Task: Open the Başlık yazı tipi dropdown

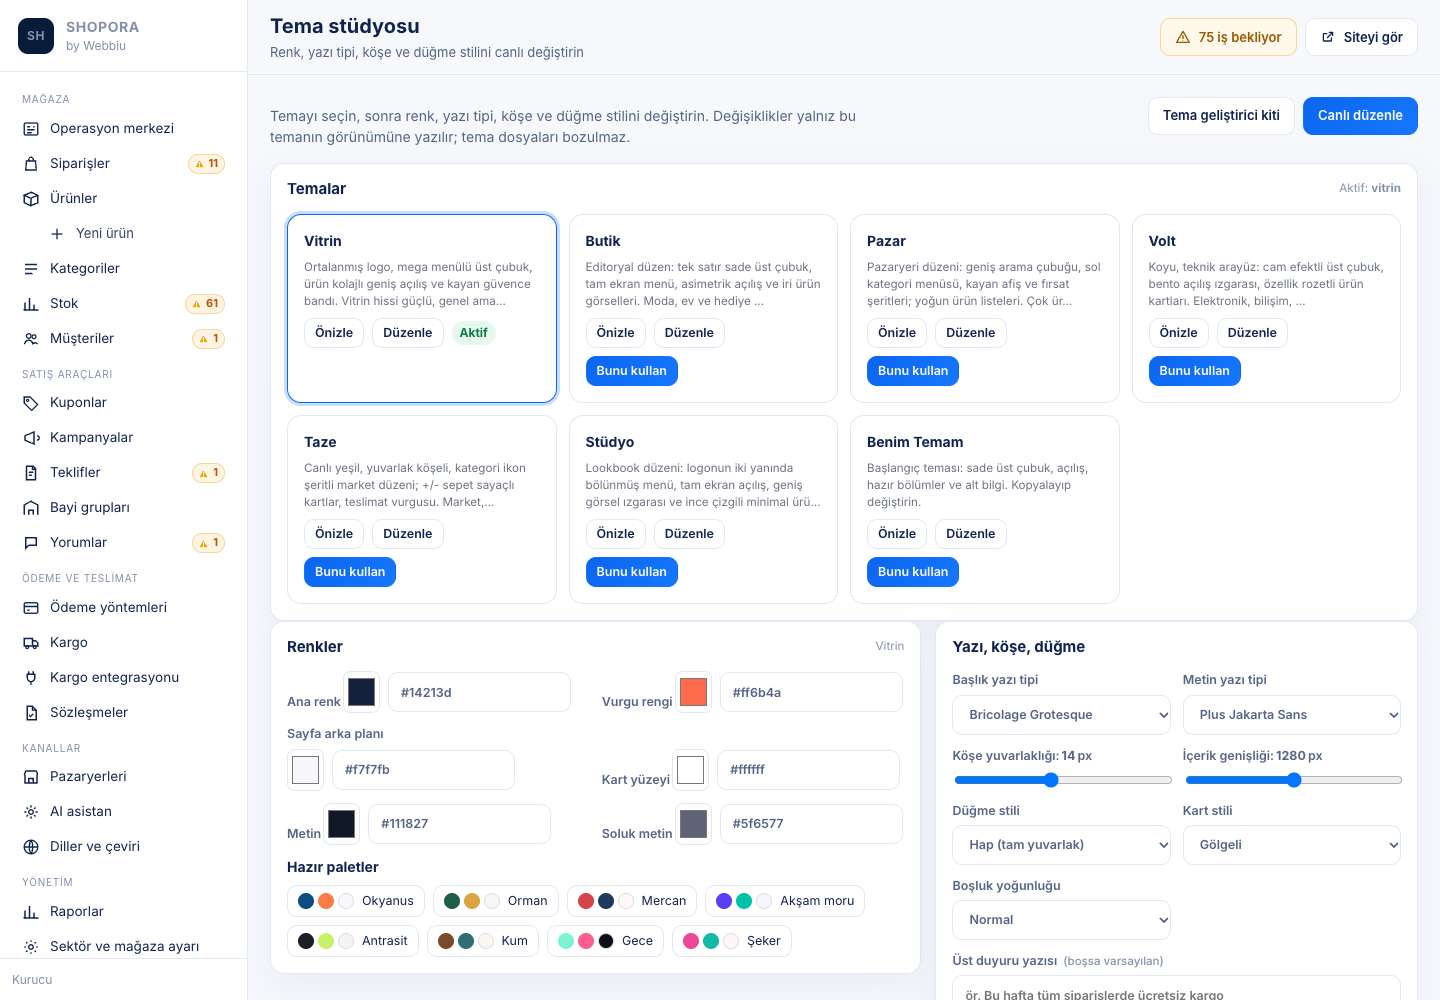Action: 1061,715
